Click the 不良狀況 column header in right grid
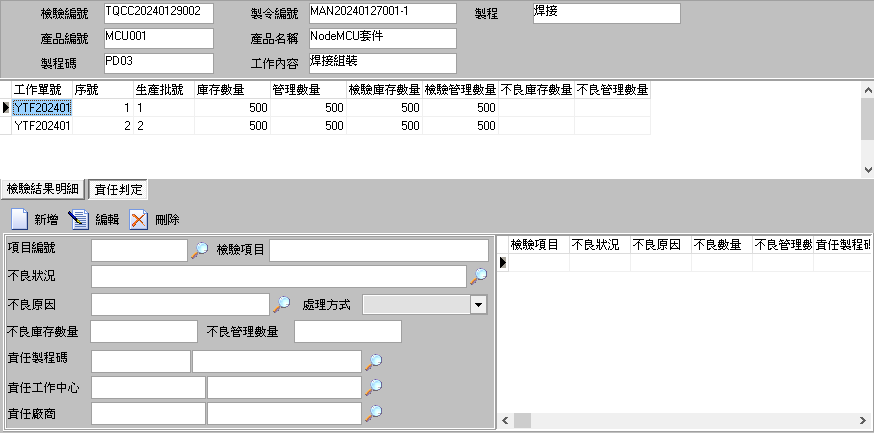 coord(600,245)
